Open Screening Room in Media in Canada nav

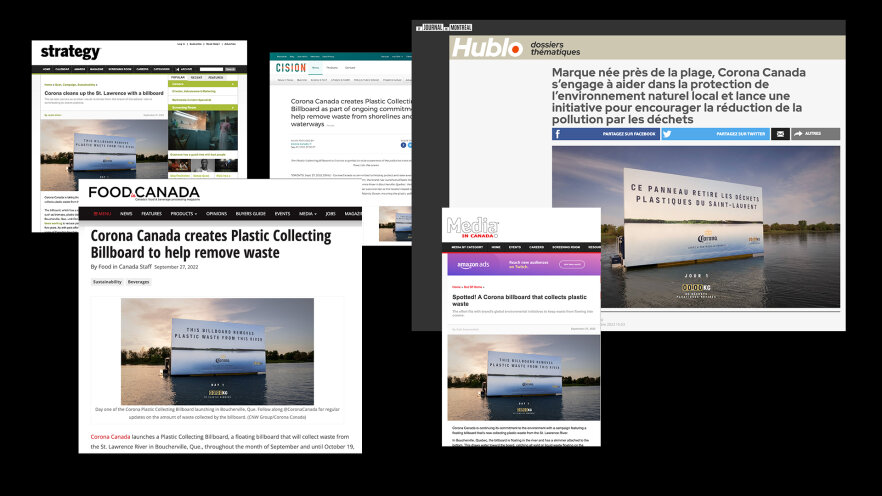point(566,247)
